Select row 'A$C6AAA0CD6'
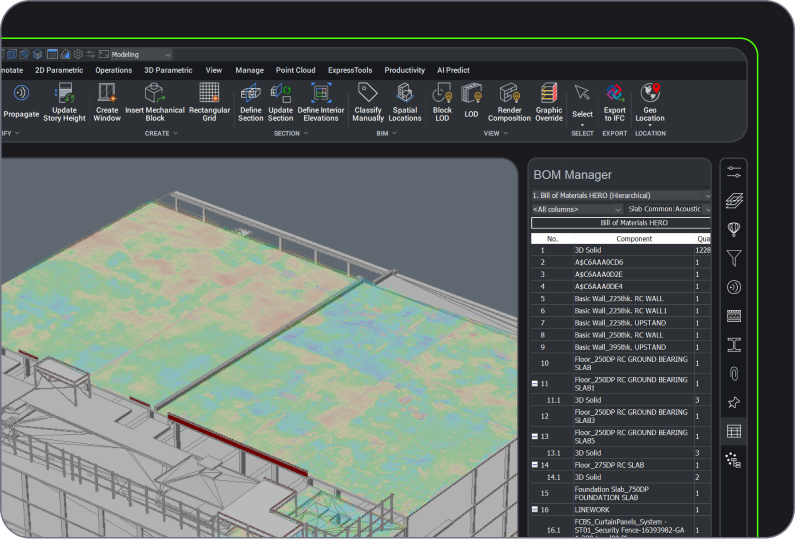 click(621, 262)
